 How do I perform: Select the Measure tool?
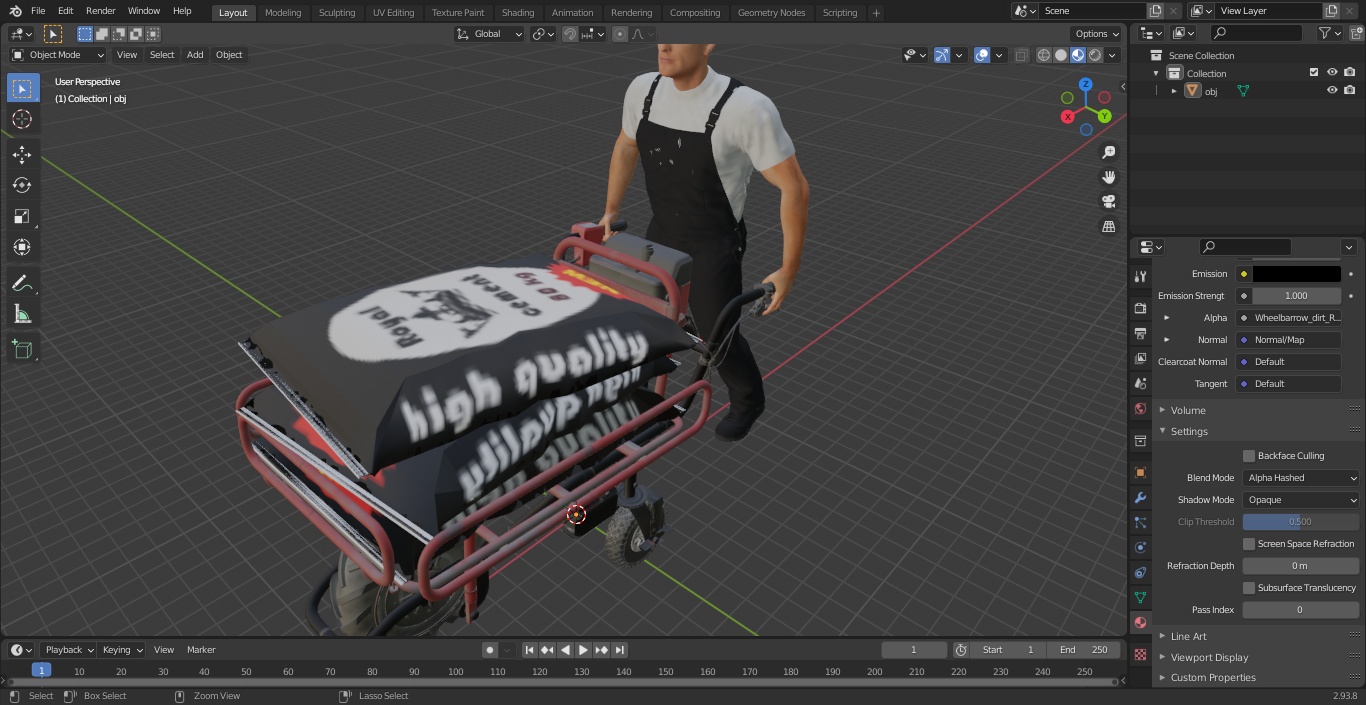[22, 314]
